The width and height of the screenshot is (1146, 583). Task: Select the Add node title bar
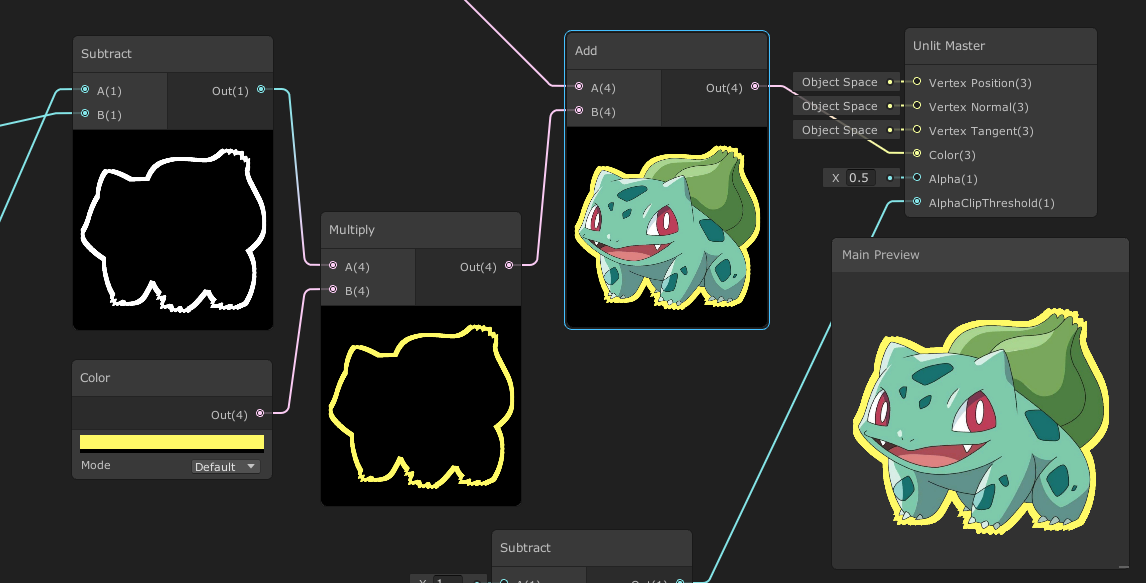pos(667,50)
